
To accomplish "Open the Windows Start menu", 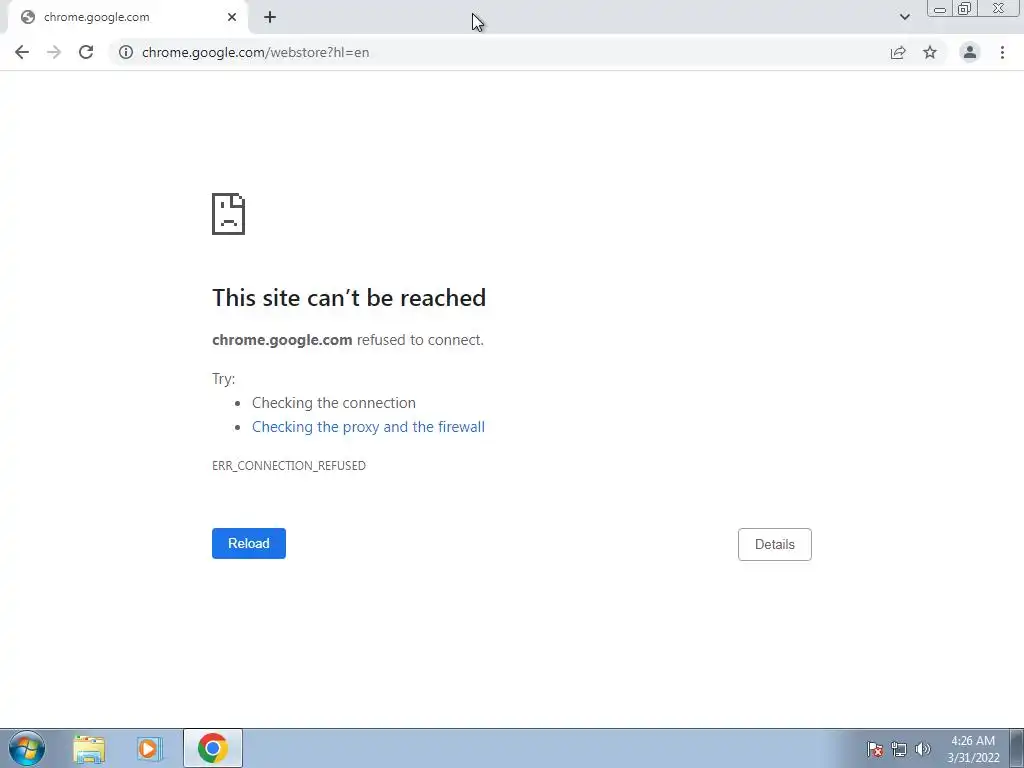I will pyautogui.click(x=27, y=748).
